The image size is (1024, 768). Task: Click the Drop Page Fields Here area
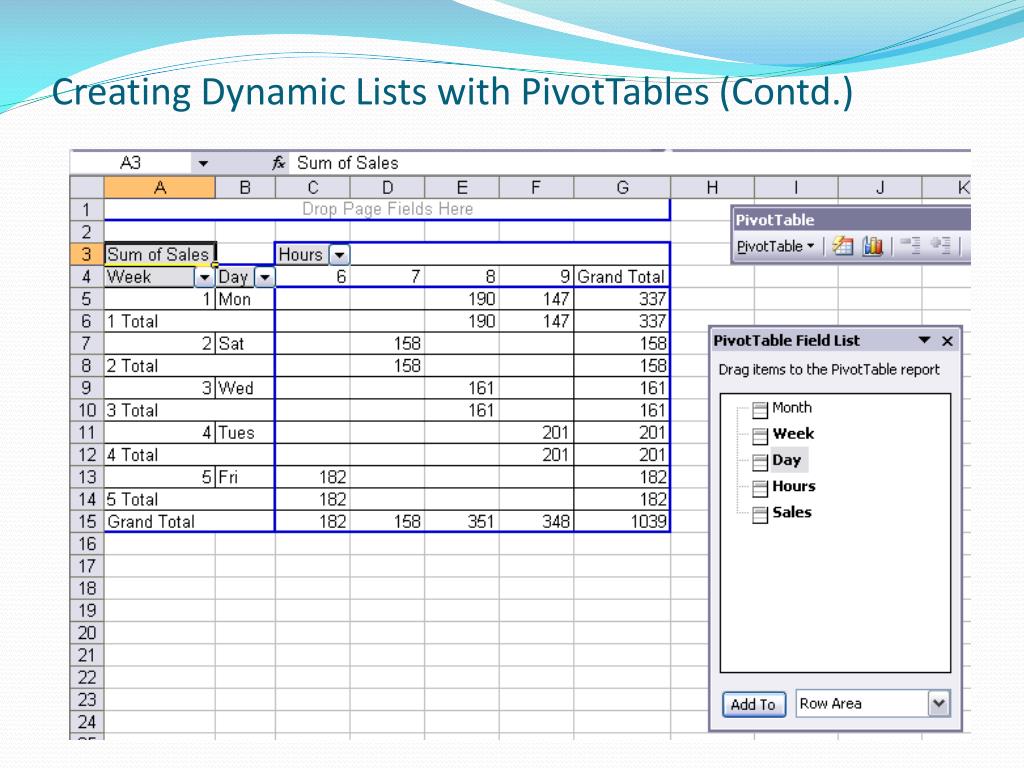coord(387,210)
